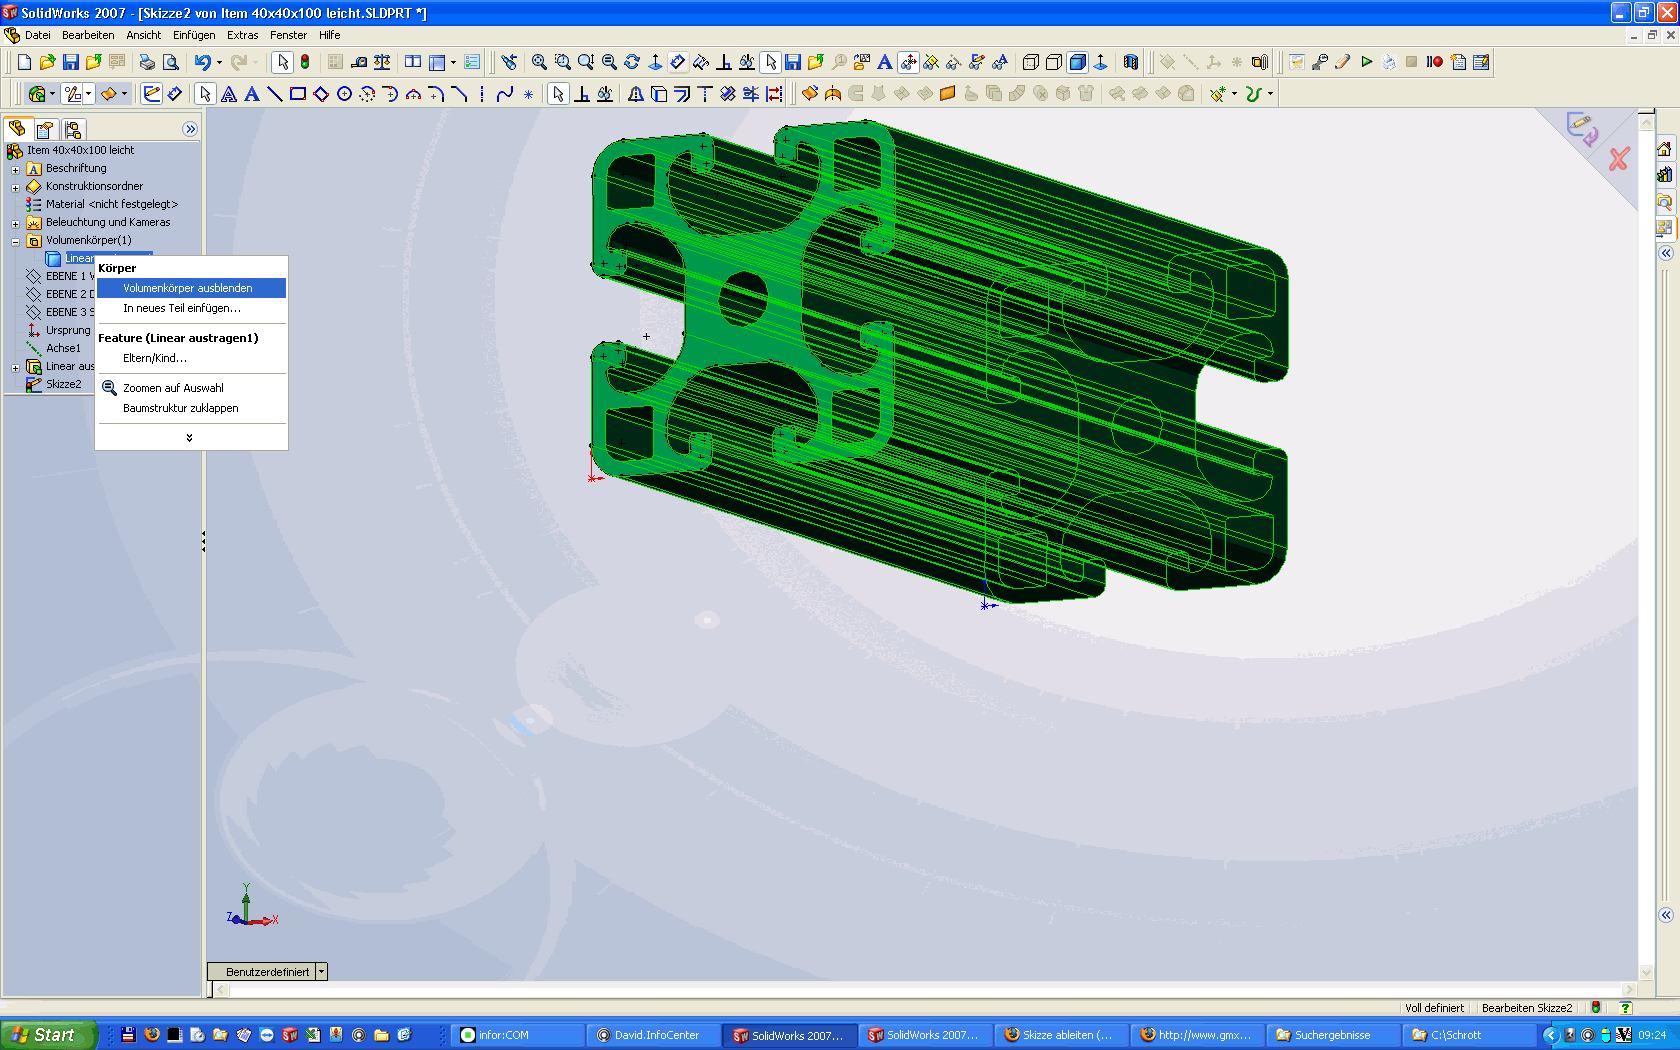Click the Extruded Boss feature icon
The width and height of the screenshot is (1680, 1050).
[809, 94]
